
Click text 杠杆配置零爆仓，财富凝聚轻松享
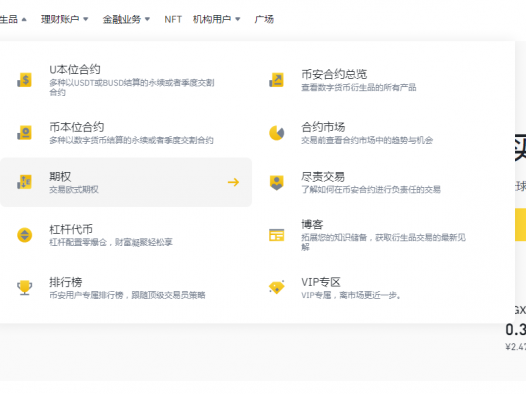point(111,242)
